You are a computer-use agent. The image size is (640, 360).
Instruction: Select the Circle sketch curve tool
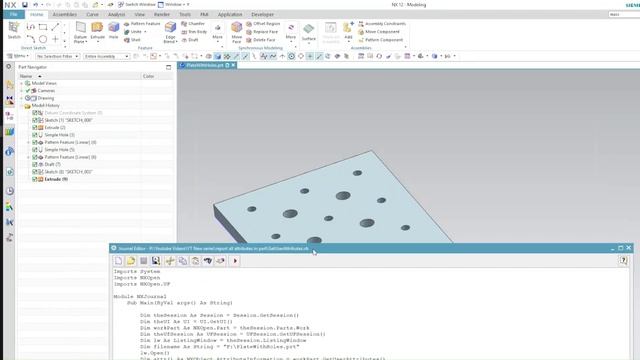click(43, 39)
